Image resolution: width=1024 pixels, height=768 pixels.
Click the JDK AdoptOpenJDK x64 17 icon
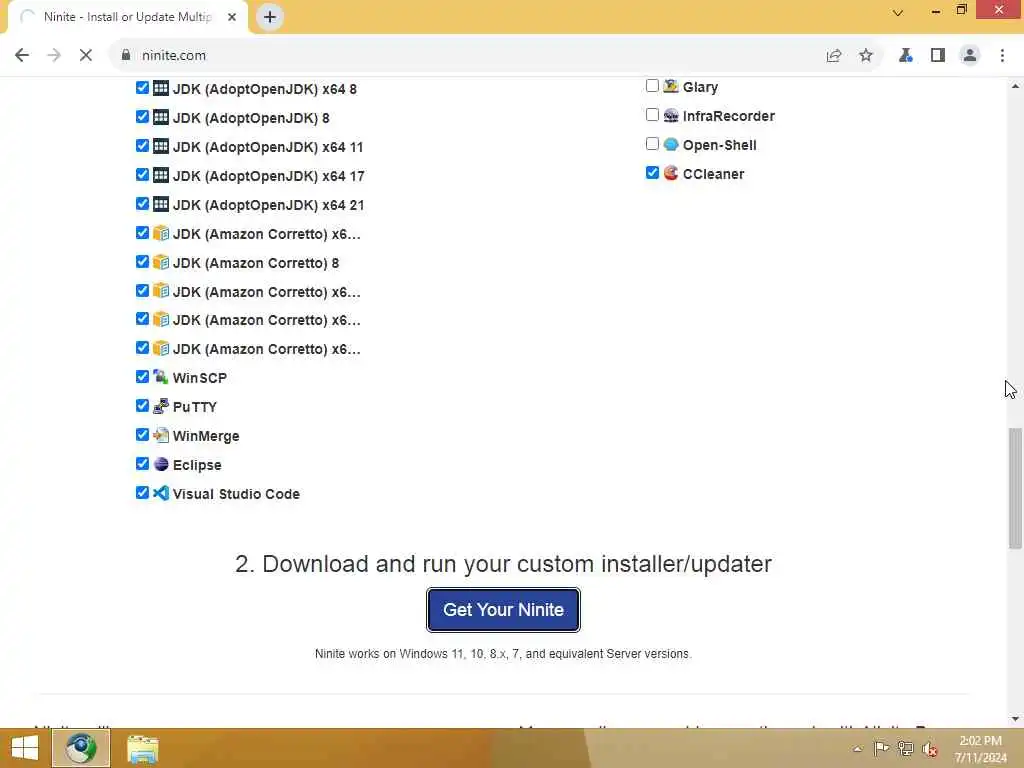pyautogui.click(x=161, y=175)
